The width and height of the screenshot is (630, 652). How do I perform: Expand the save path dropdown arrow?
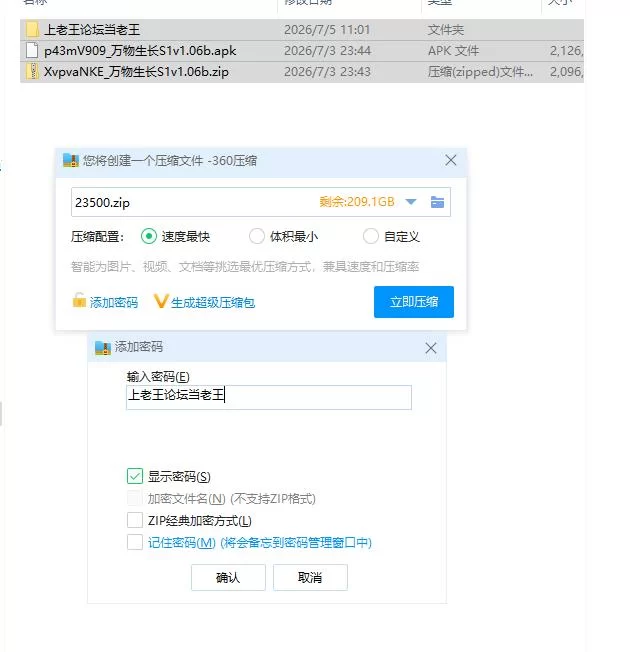tap(411, 202)
